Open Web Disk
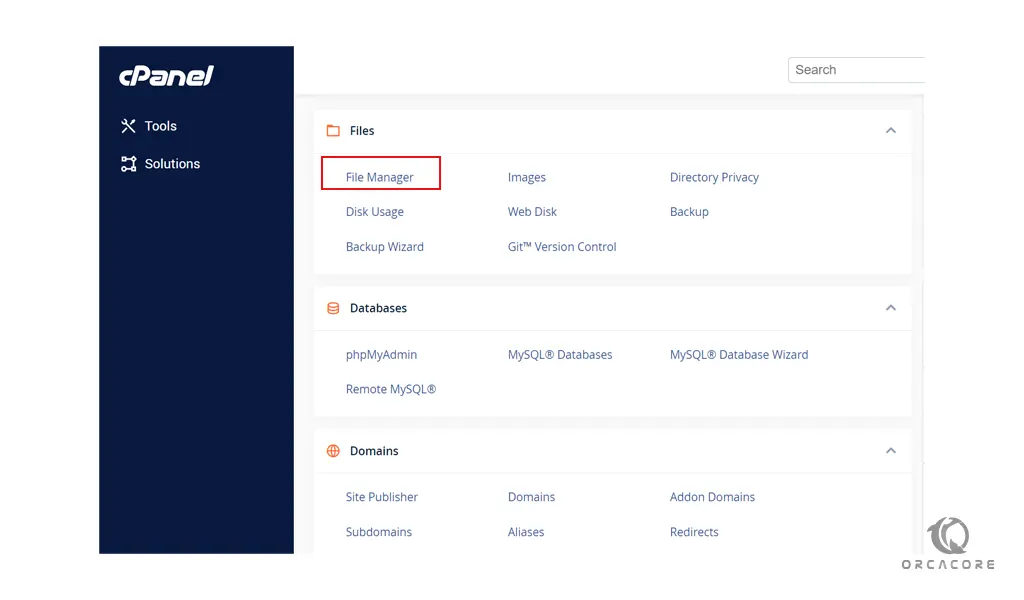 [532, 212]
